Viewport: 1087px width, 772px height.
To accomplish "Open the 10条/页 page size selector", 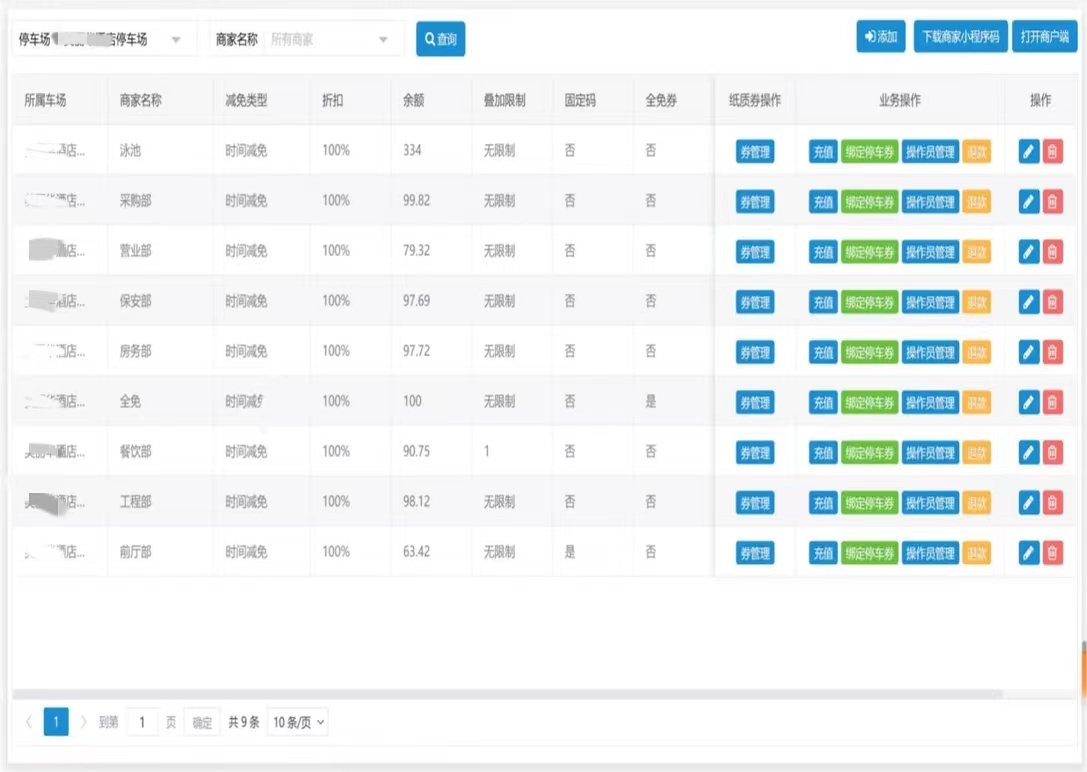I will [298, 722].
